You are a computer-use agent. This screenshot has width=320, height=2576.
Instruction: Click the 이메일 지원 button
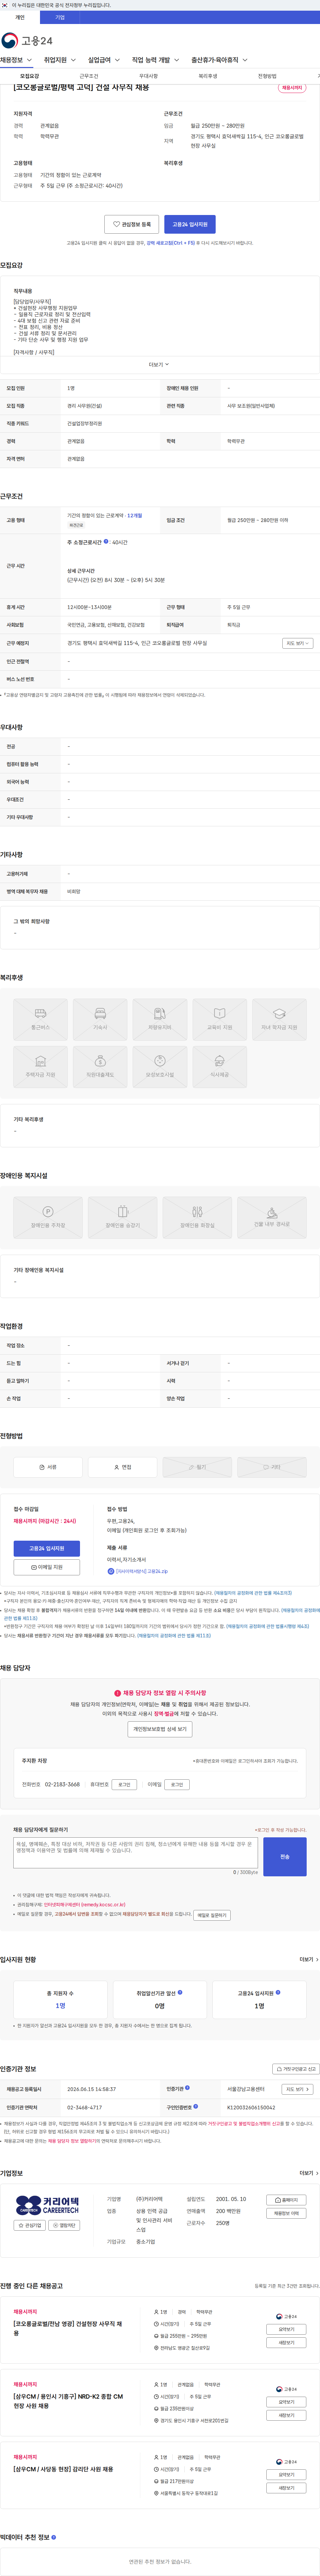coord(47,1567)
